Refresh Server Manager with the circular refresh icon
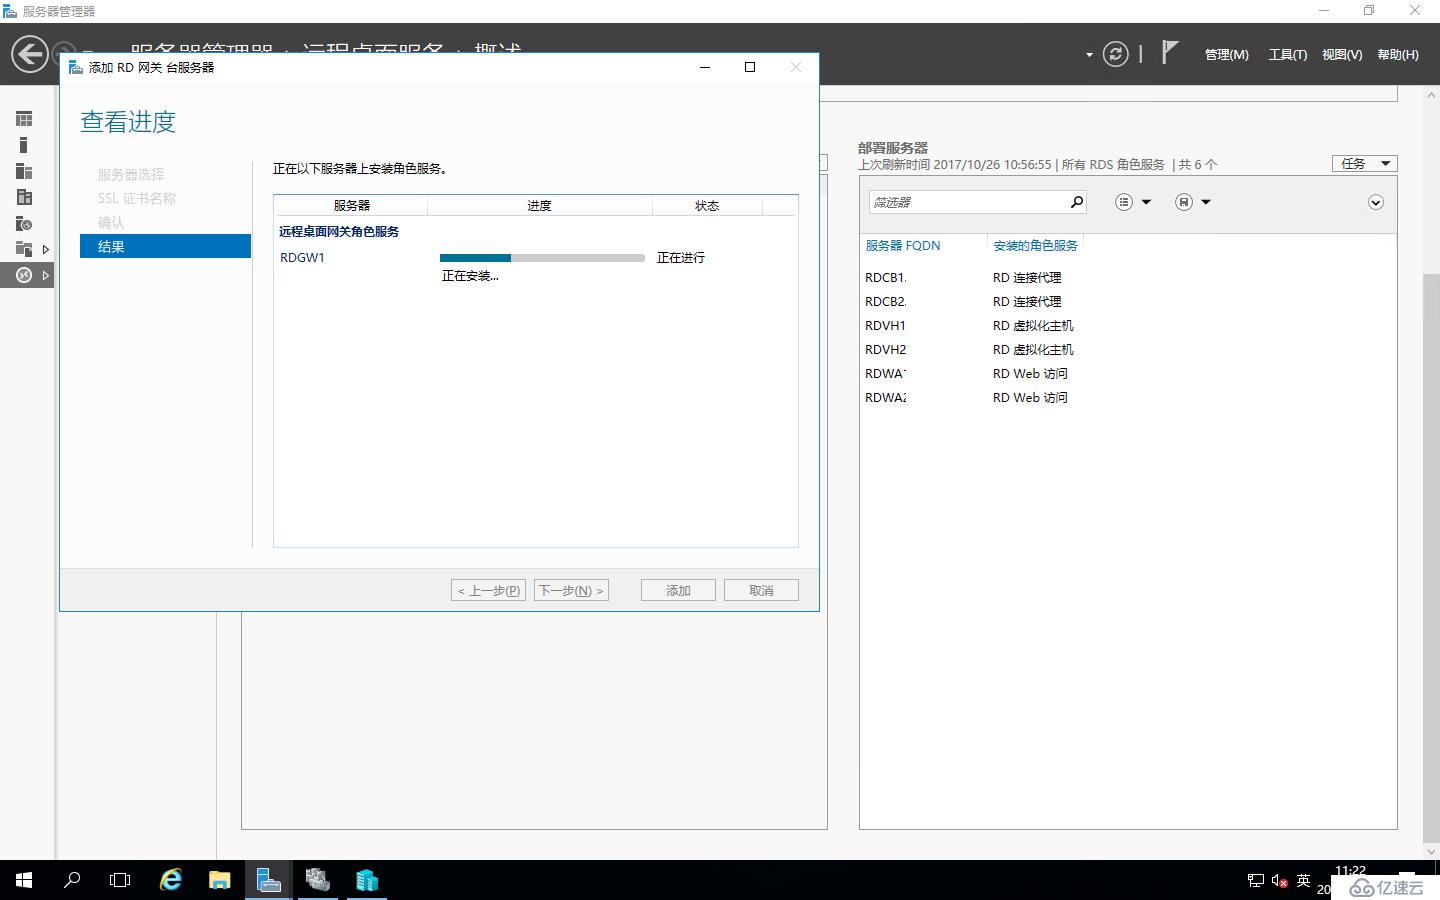 pos(1115,54)
